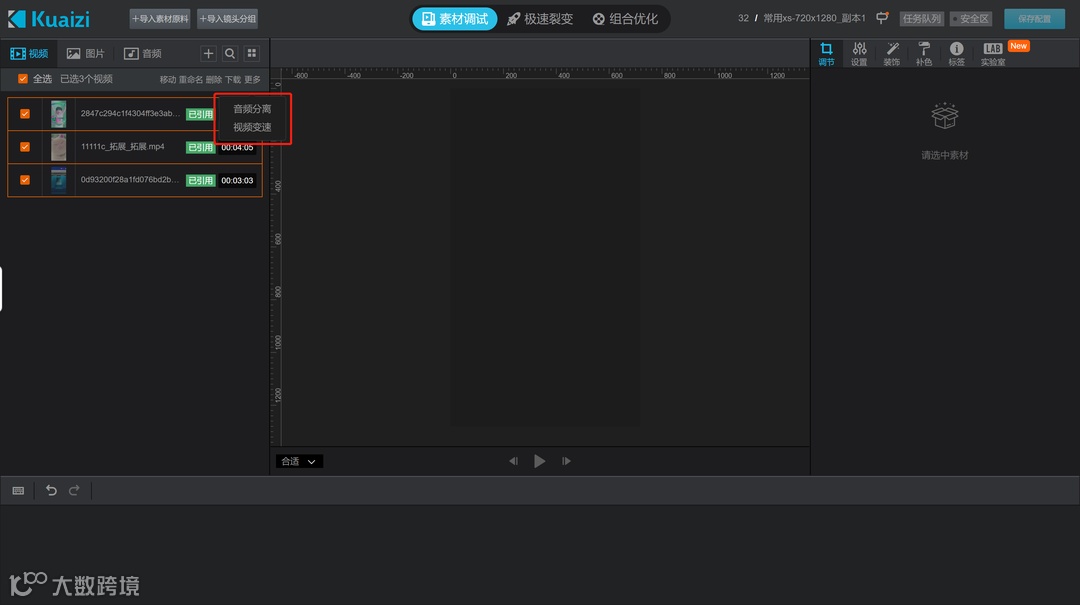Click the signpost notification icon
The image size is (1080, 605).
(882, 18)
